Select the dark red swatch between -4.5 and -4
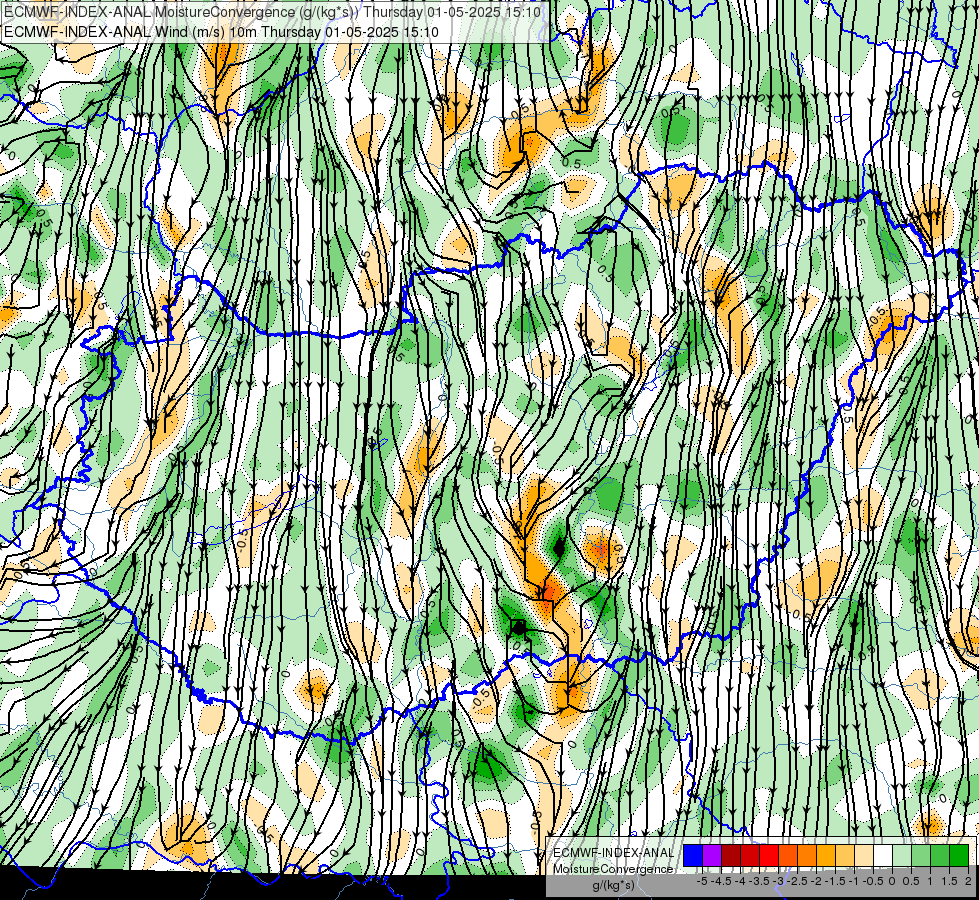The height and width of the screenshot is (900, 979). click(731, 856)
